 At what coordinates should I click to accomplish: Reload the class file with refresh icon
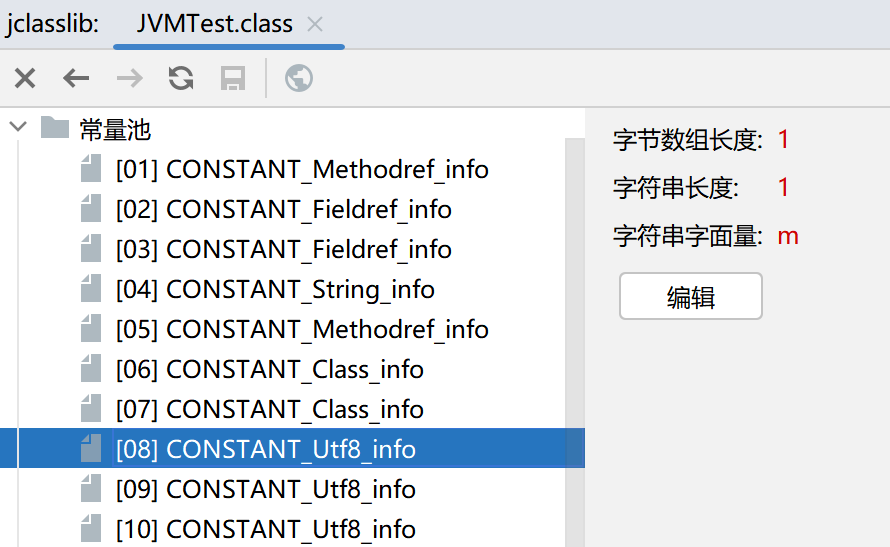181,78
